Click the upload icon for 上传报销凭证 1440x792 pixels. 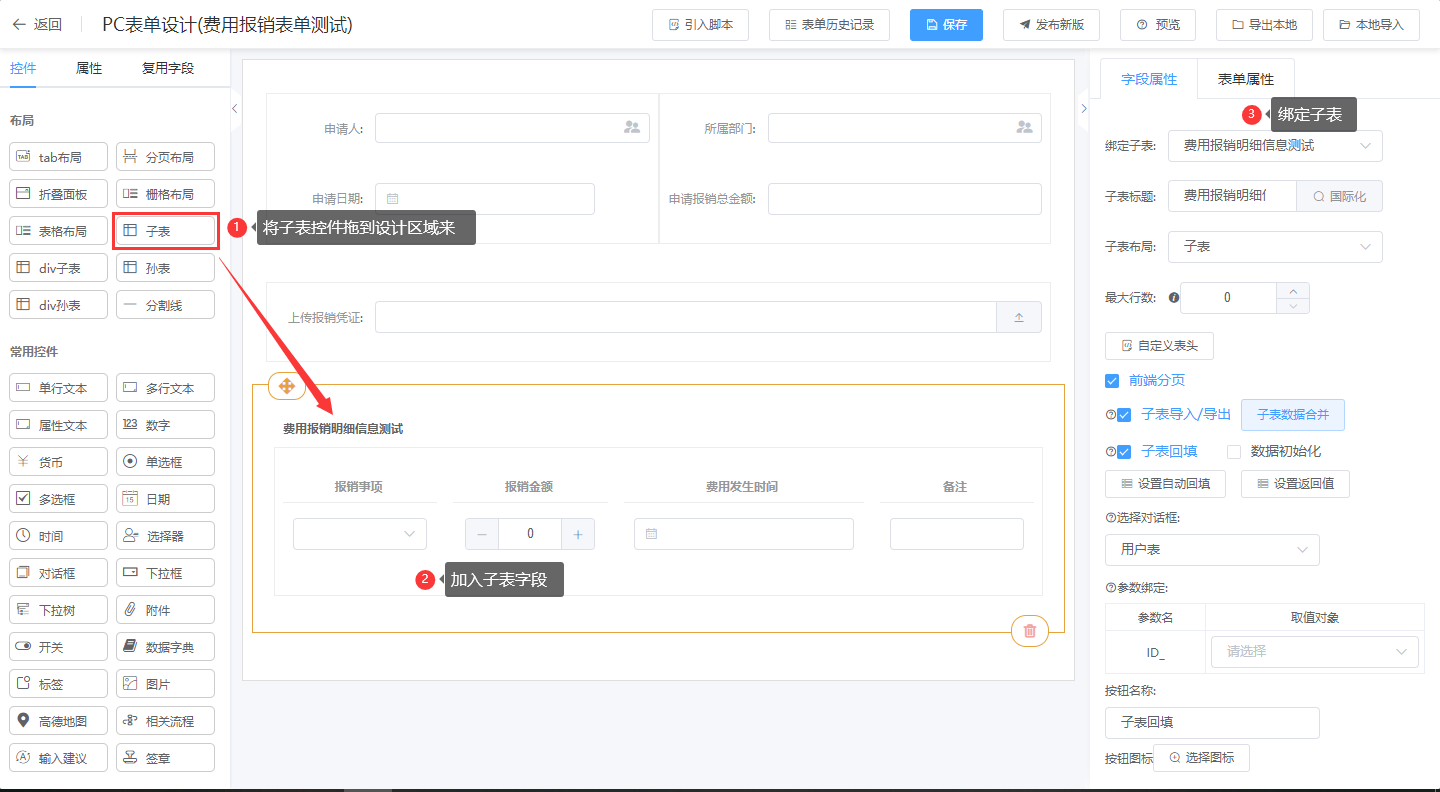point(1019,317)
